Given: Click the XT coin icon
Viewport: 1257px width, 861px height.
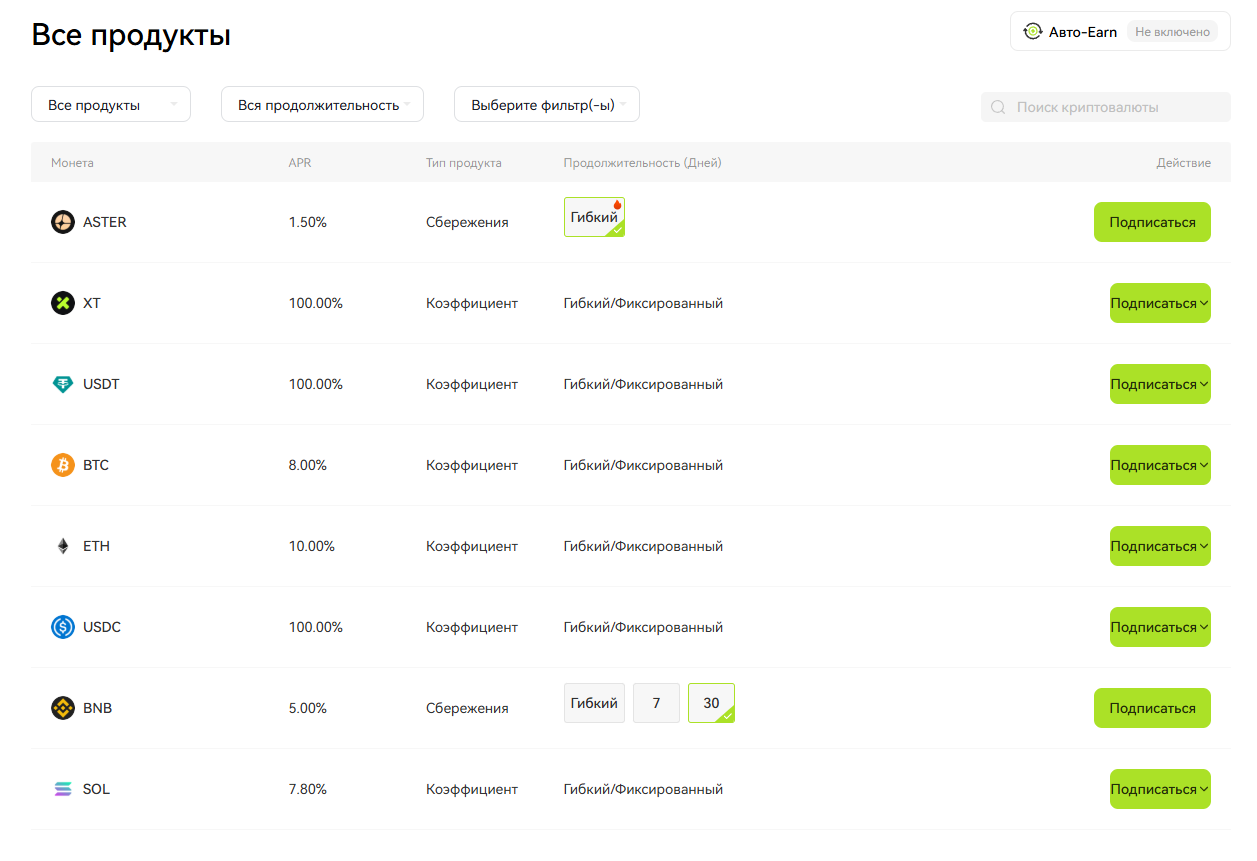Looking at the screenshot, I should tap(63, 303).
